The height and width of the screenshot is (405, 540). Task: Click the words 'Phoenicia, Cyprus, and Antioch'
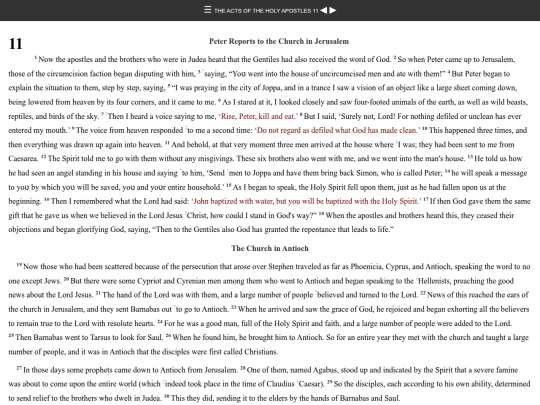coord(400,267)
